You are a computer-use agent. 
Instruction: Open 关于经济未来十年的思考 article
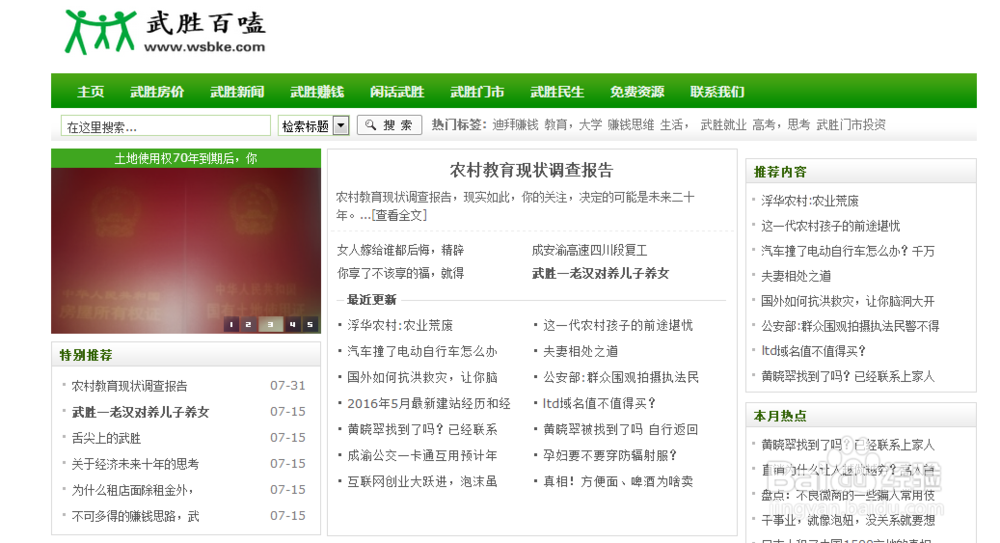tap(135, 464)
